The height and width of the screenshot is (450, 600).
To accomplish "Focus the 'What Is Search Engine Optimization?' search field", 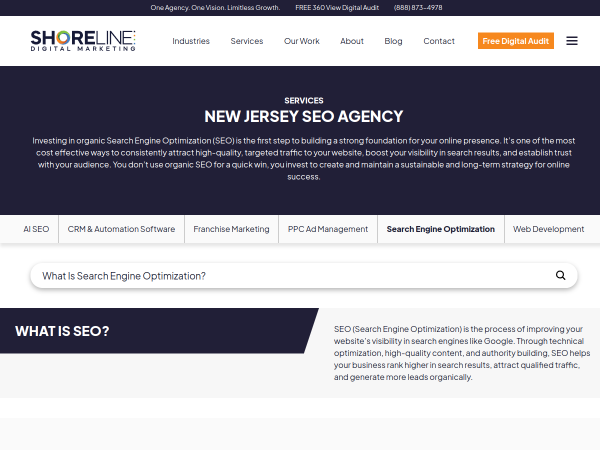I will click(x=304, y=276).
